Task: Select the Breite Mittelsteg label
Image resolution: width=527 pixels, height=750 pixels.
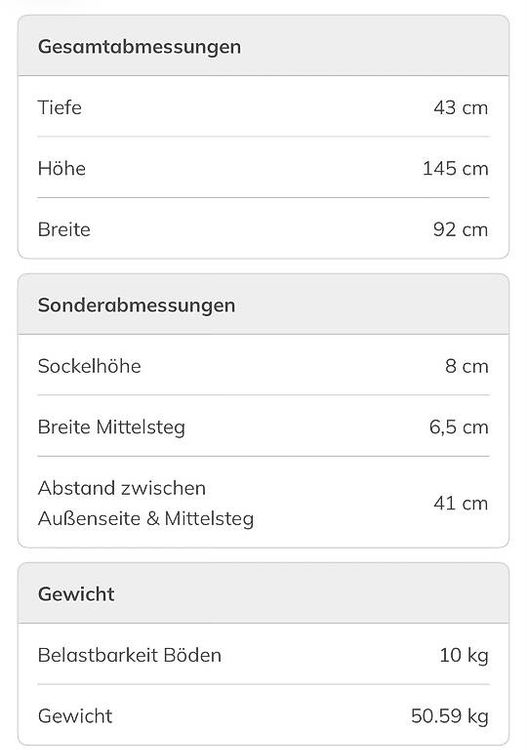Action: (x=111, y=427)
